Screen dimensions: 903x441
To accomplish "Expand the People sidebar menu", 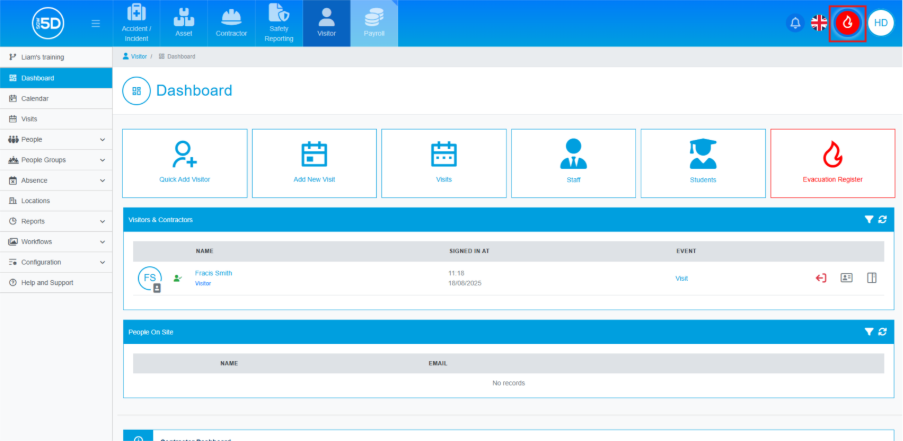I will tap(56, 139).
